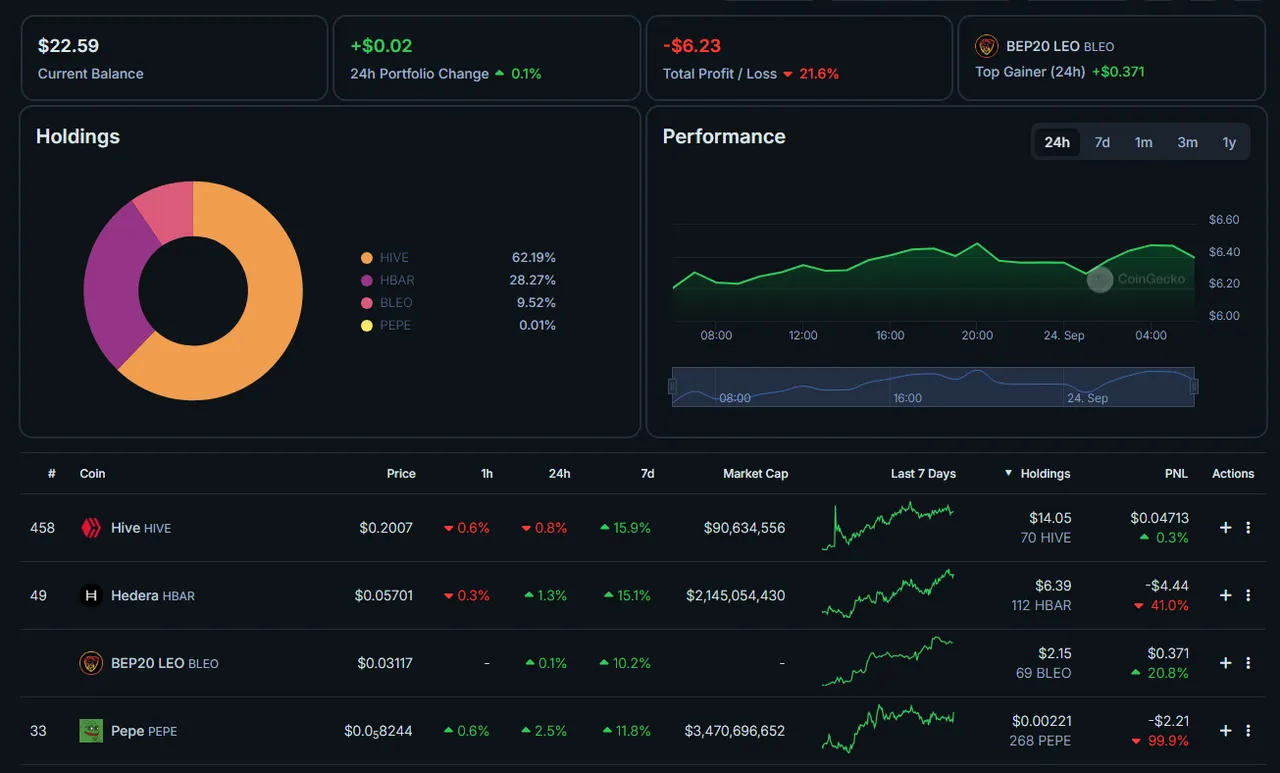Click the BLEO icon in Top Gainer card
The height and width of the screenshot is (773, 1280).
tap(987, 46)
